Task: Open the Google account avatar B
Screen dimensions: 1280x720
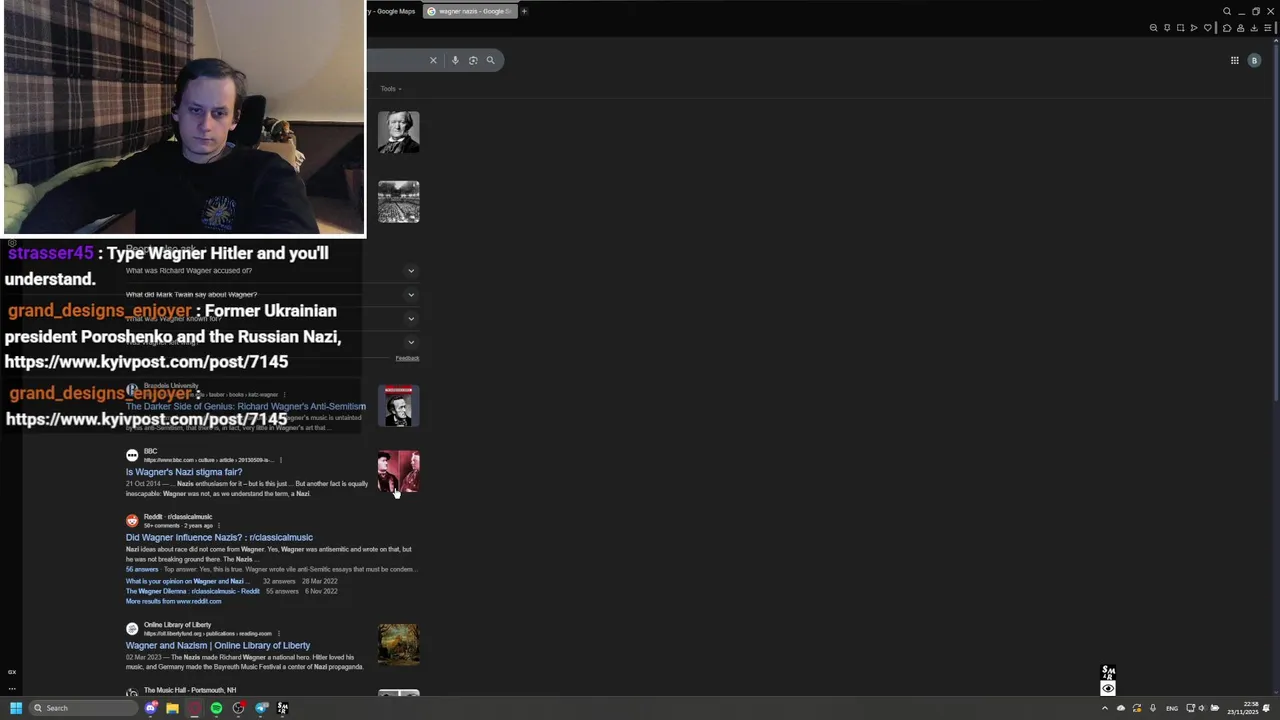Action: (1254, 60)
